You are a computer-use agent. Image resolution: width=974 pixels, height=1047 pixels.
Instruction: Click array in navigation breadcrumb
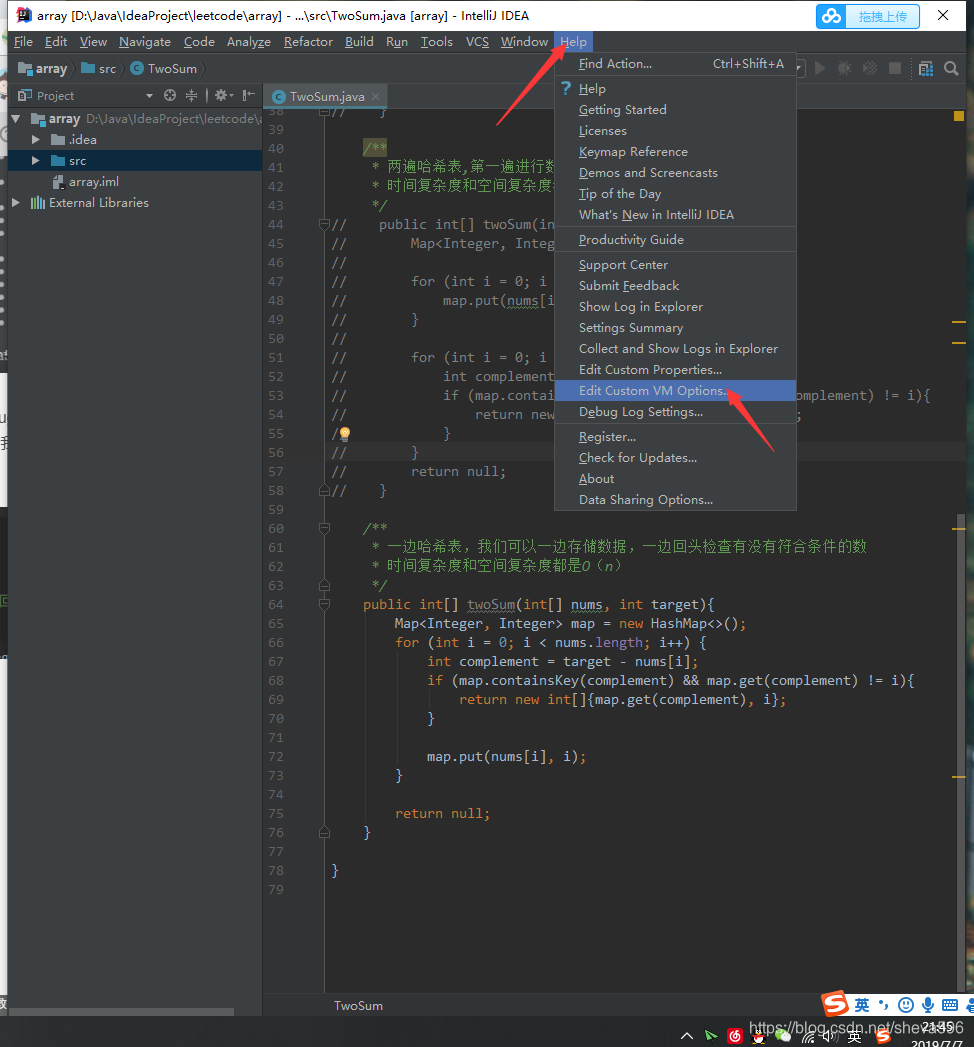click(43, 68)
